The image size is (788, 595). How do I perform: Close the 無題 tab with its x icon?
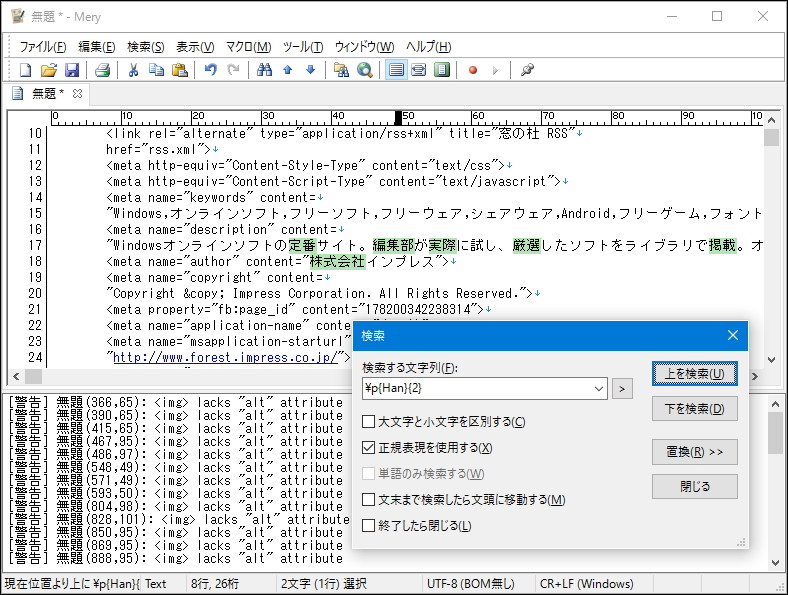[77, 93]
